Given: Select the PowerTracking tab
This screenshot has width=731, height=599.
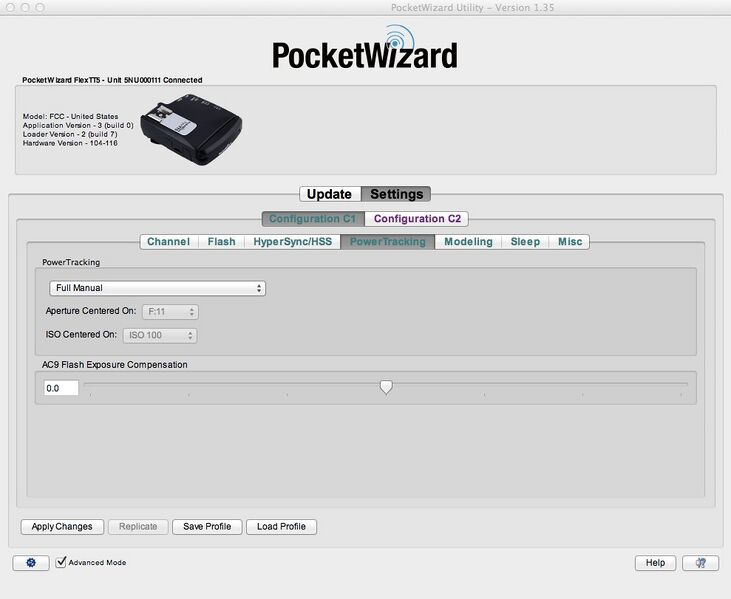Looking at the screenshot, I should tap(388, 241).
